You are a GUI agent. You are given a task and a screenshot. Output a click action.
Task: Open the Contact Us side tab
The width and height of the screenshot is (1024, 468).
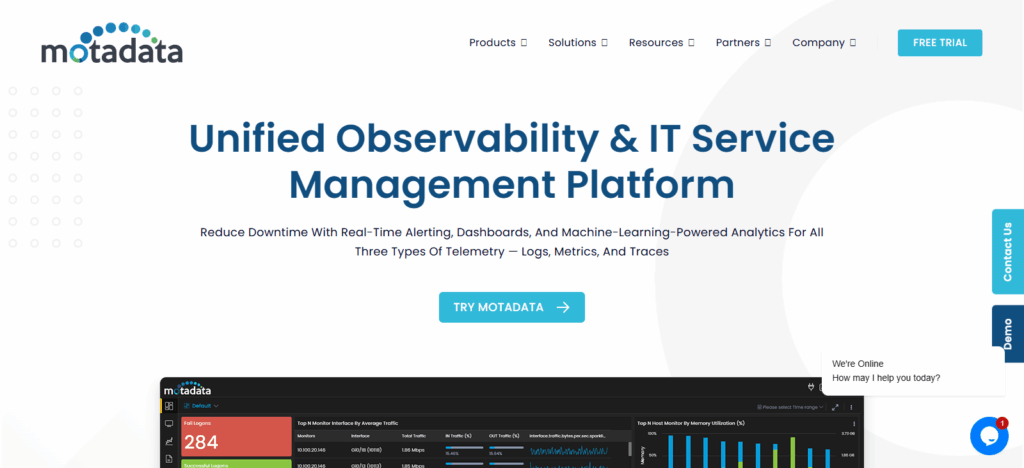[1007, 251]
